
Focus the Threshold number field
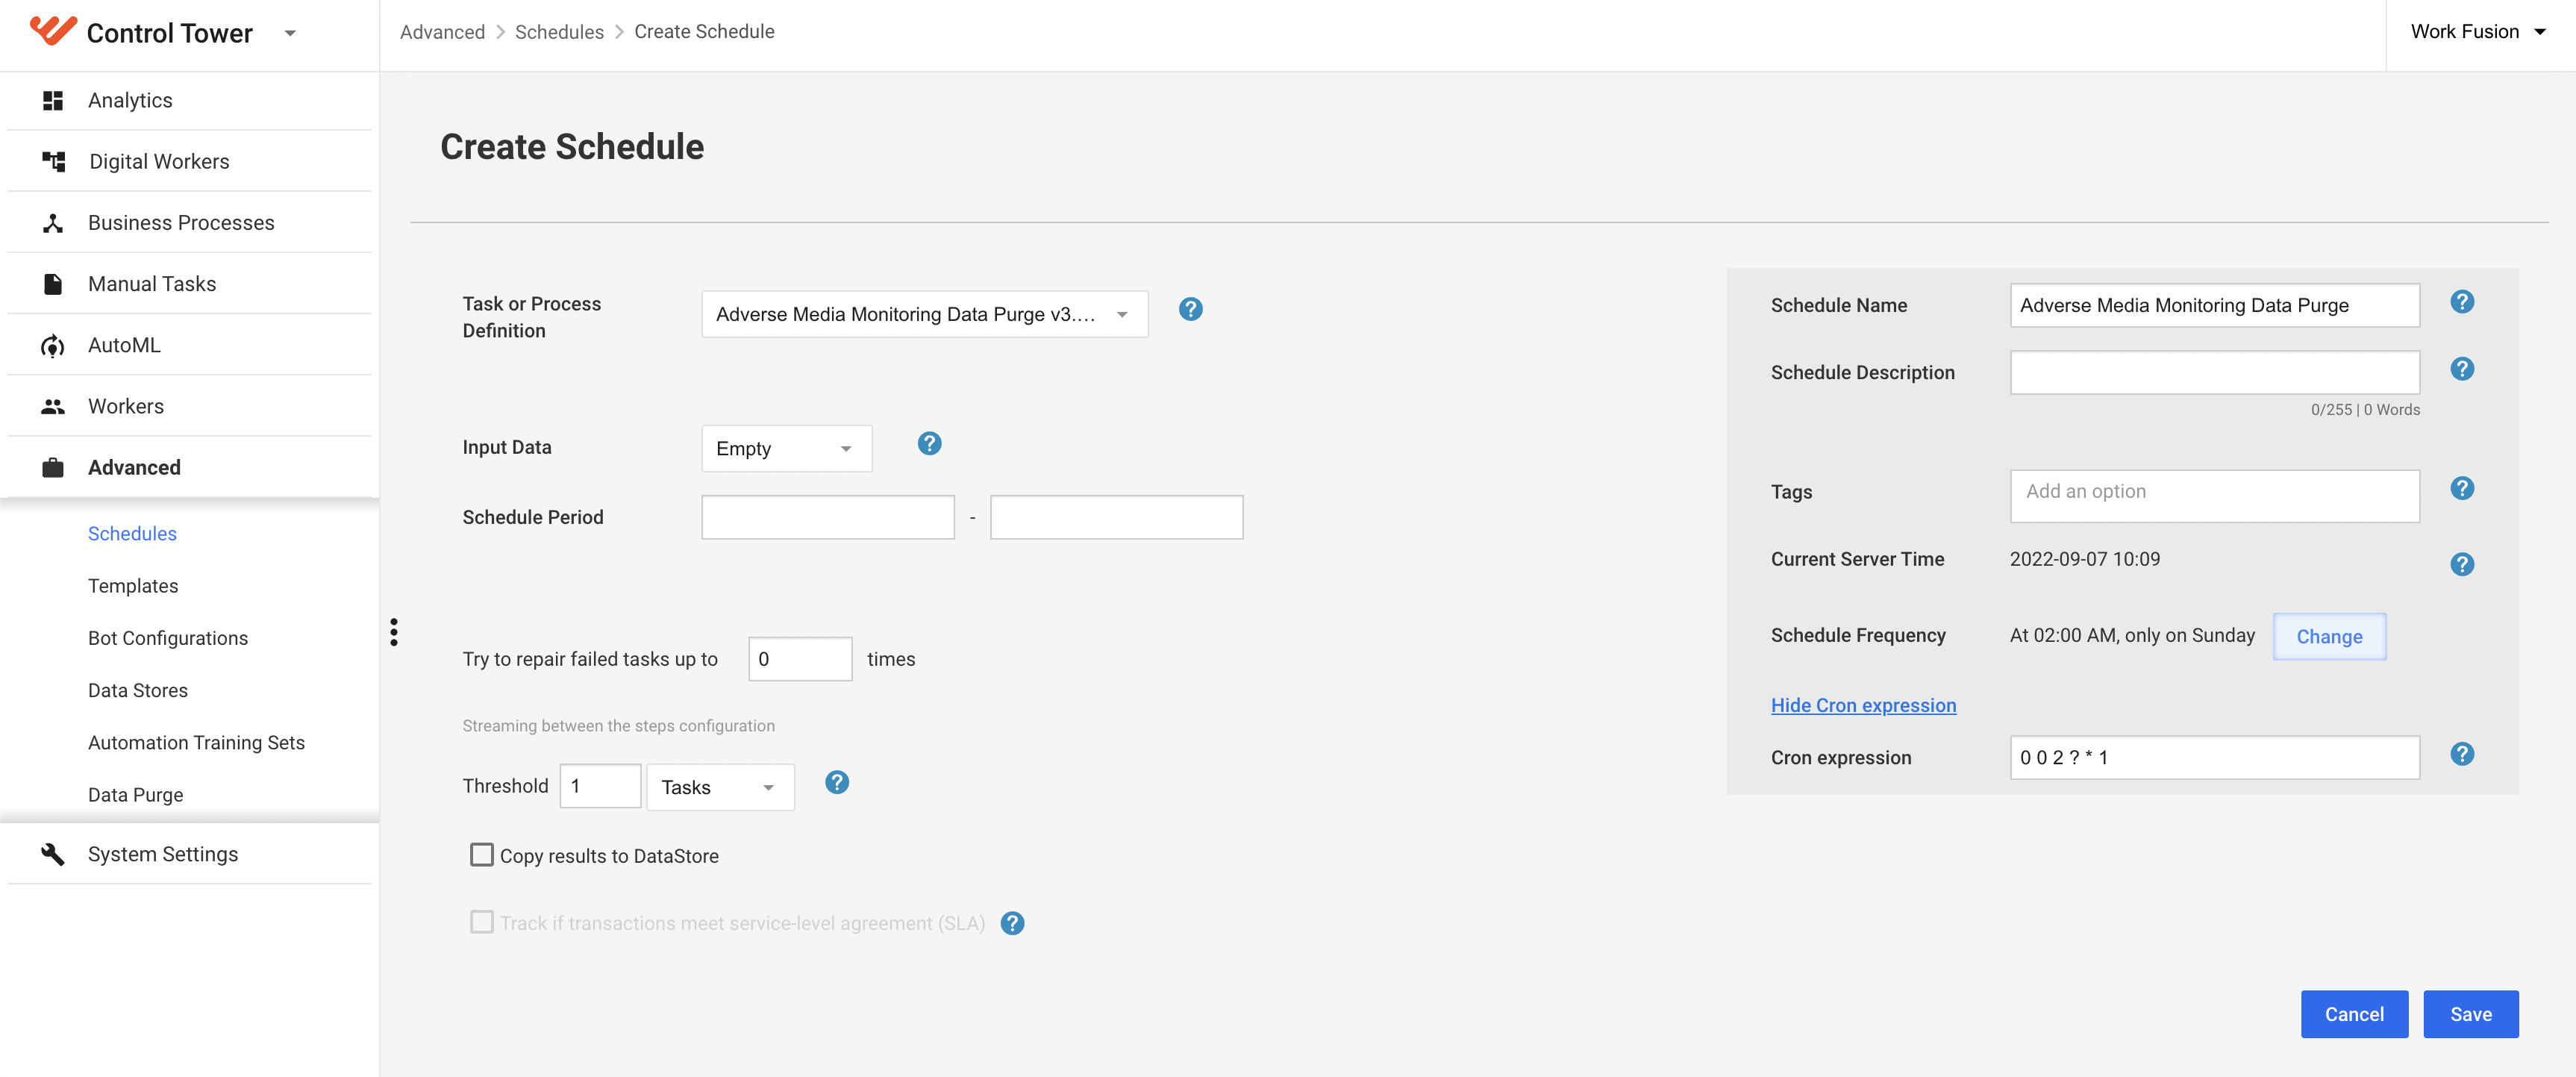coord(600,786)
